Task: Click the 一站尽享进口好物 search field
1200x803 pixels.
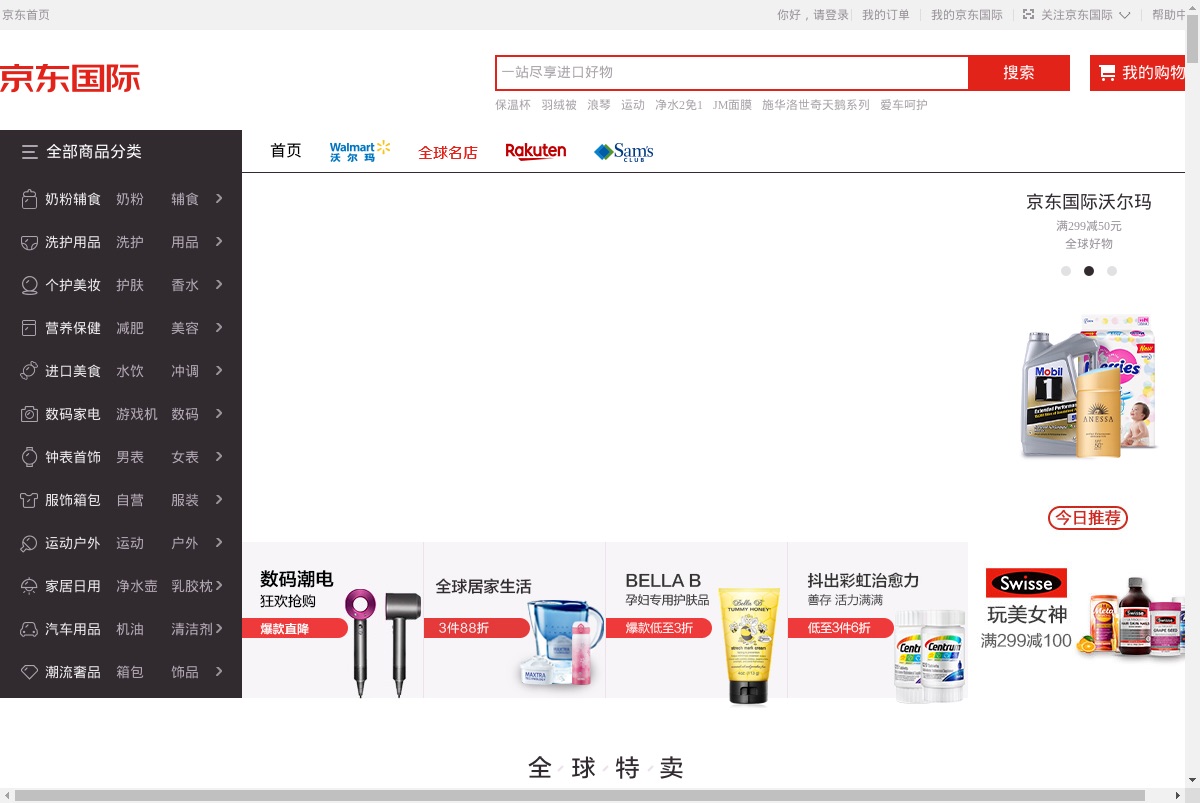Action: click(732, 73)
